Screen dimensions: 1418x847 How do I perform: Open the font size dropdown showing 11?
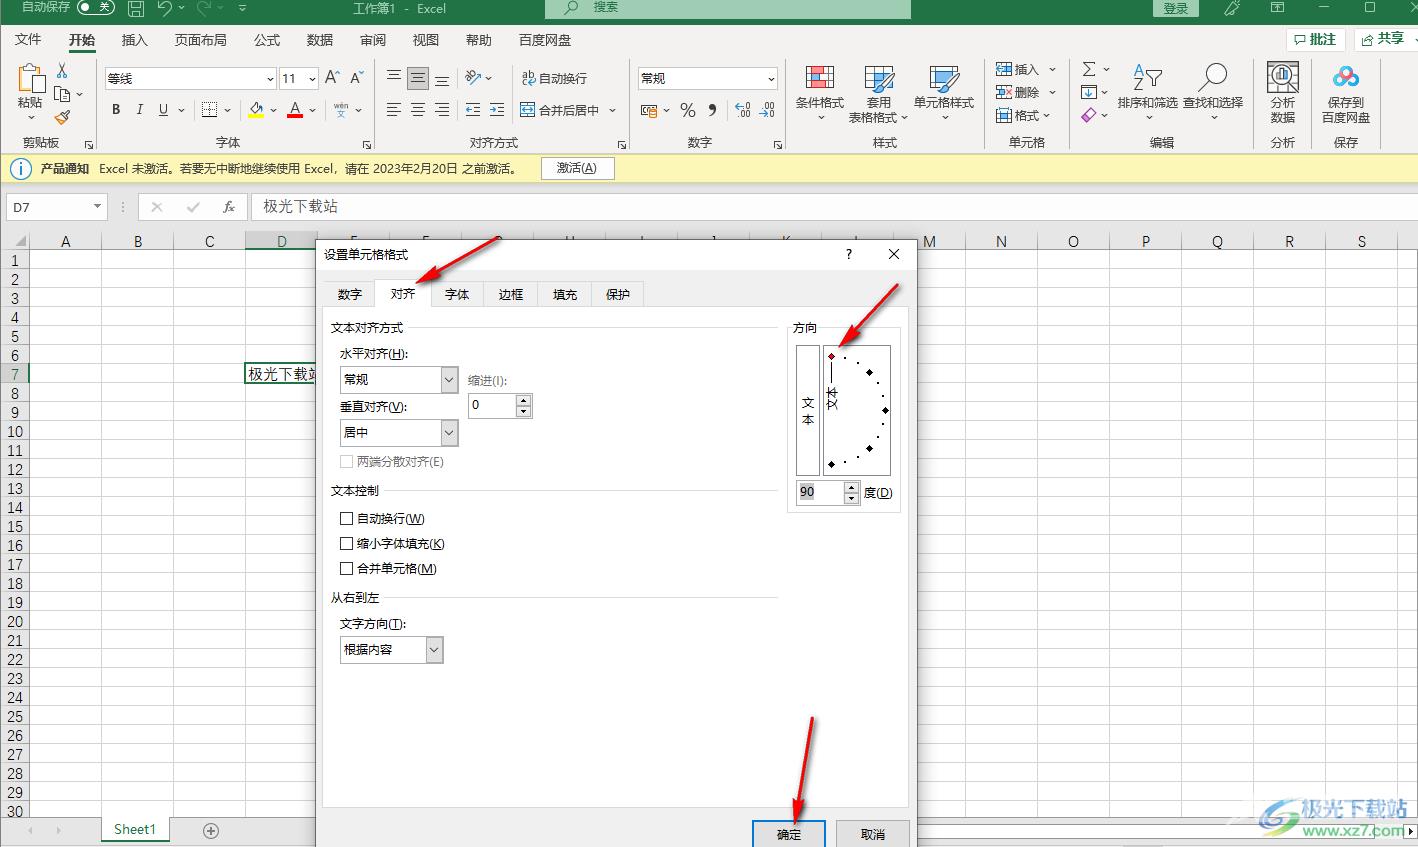point(312,78)
